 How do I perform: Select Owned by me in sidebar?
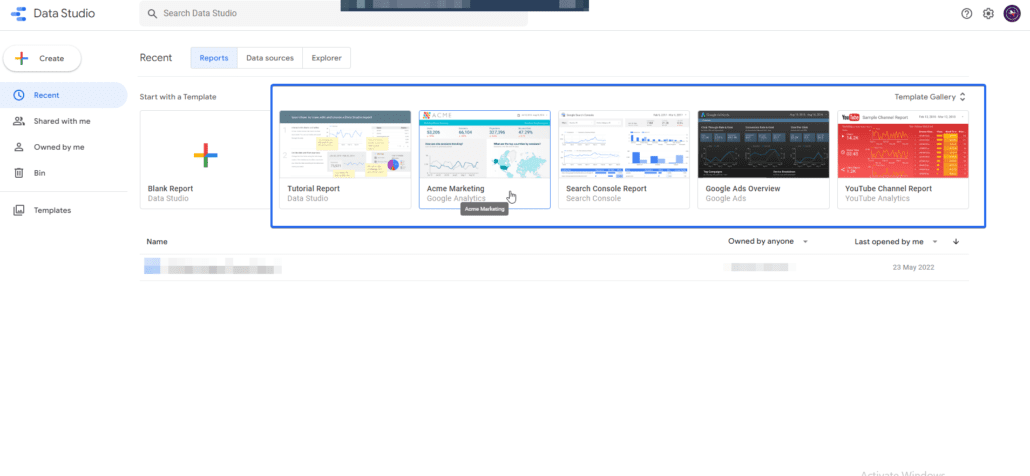[63, 147]
